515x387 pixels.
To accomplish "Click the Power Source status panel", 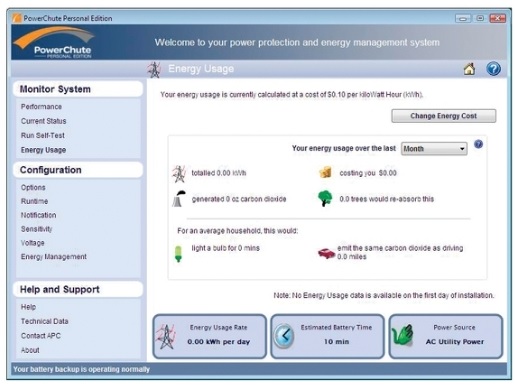I will tap(446, 336).
